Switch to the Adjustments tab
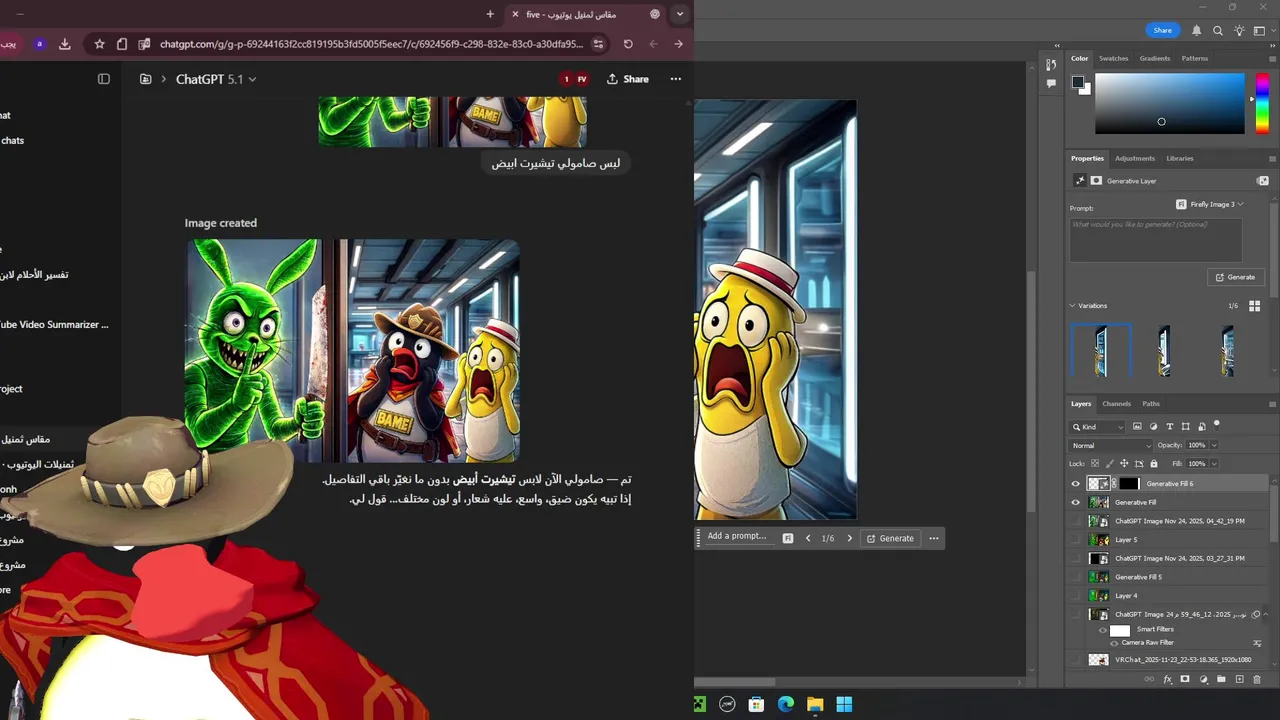 (1135, 159)
